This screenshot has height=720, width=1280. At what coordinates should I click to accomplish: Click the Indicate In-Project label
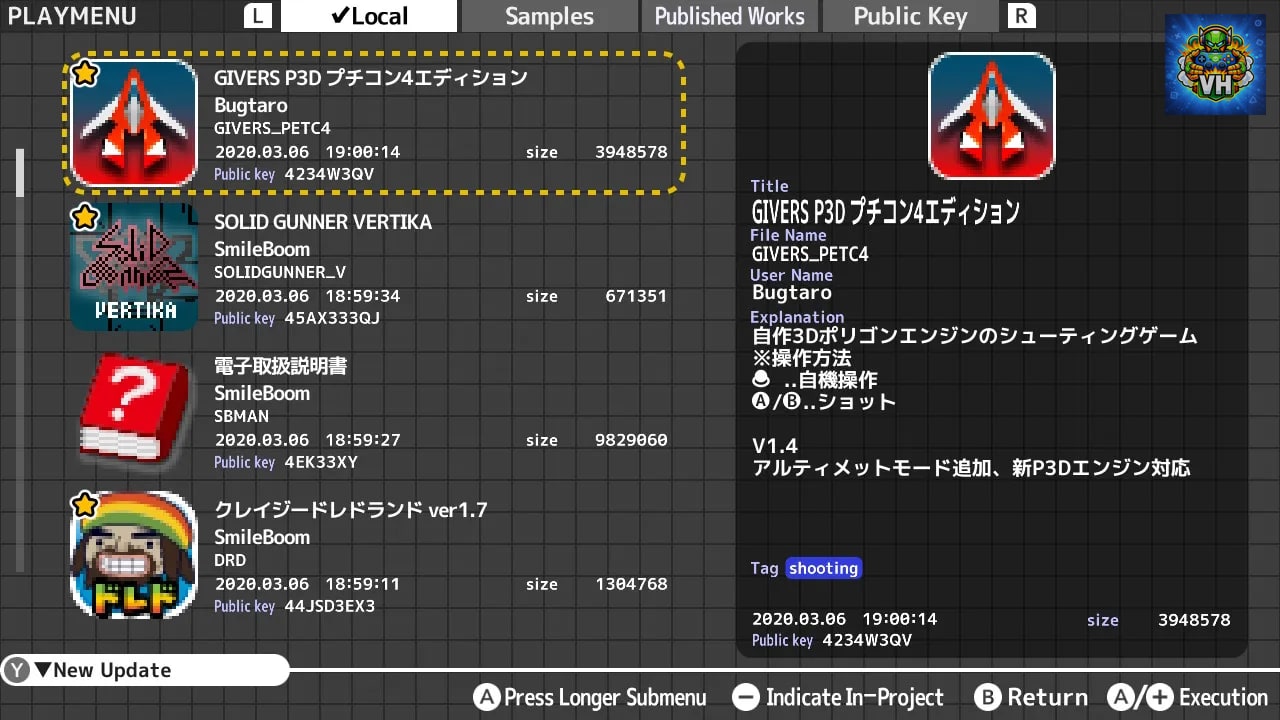[855, 697]
